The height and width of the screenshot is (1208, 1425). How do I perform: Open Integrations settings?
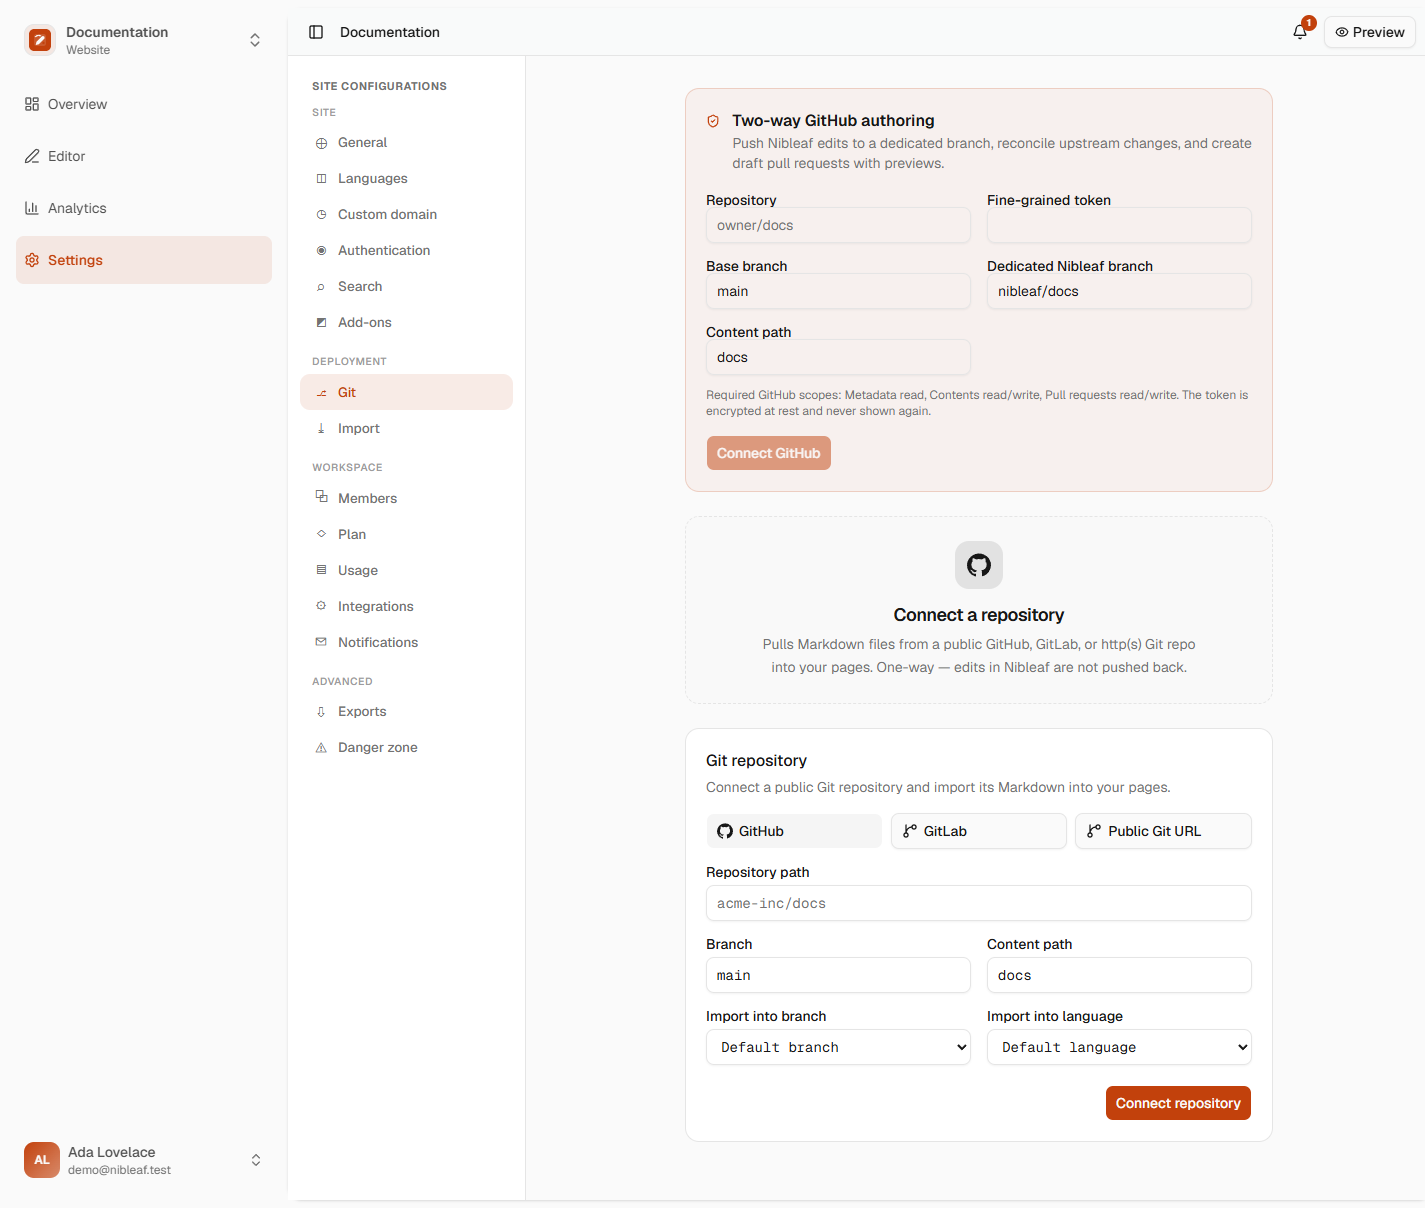[406, 606]
